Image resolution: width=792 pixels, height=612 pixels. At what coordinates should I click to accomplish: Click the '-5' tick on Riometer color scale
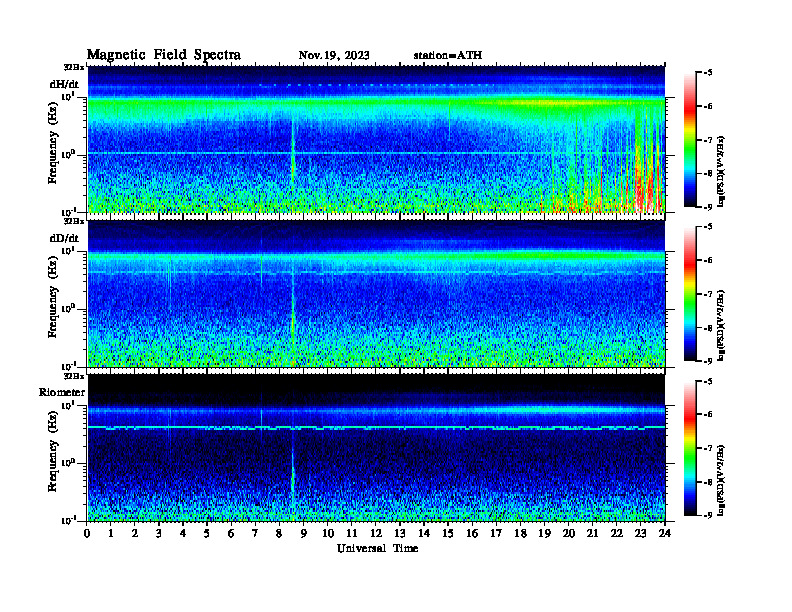708,381
